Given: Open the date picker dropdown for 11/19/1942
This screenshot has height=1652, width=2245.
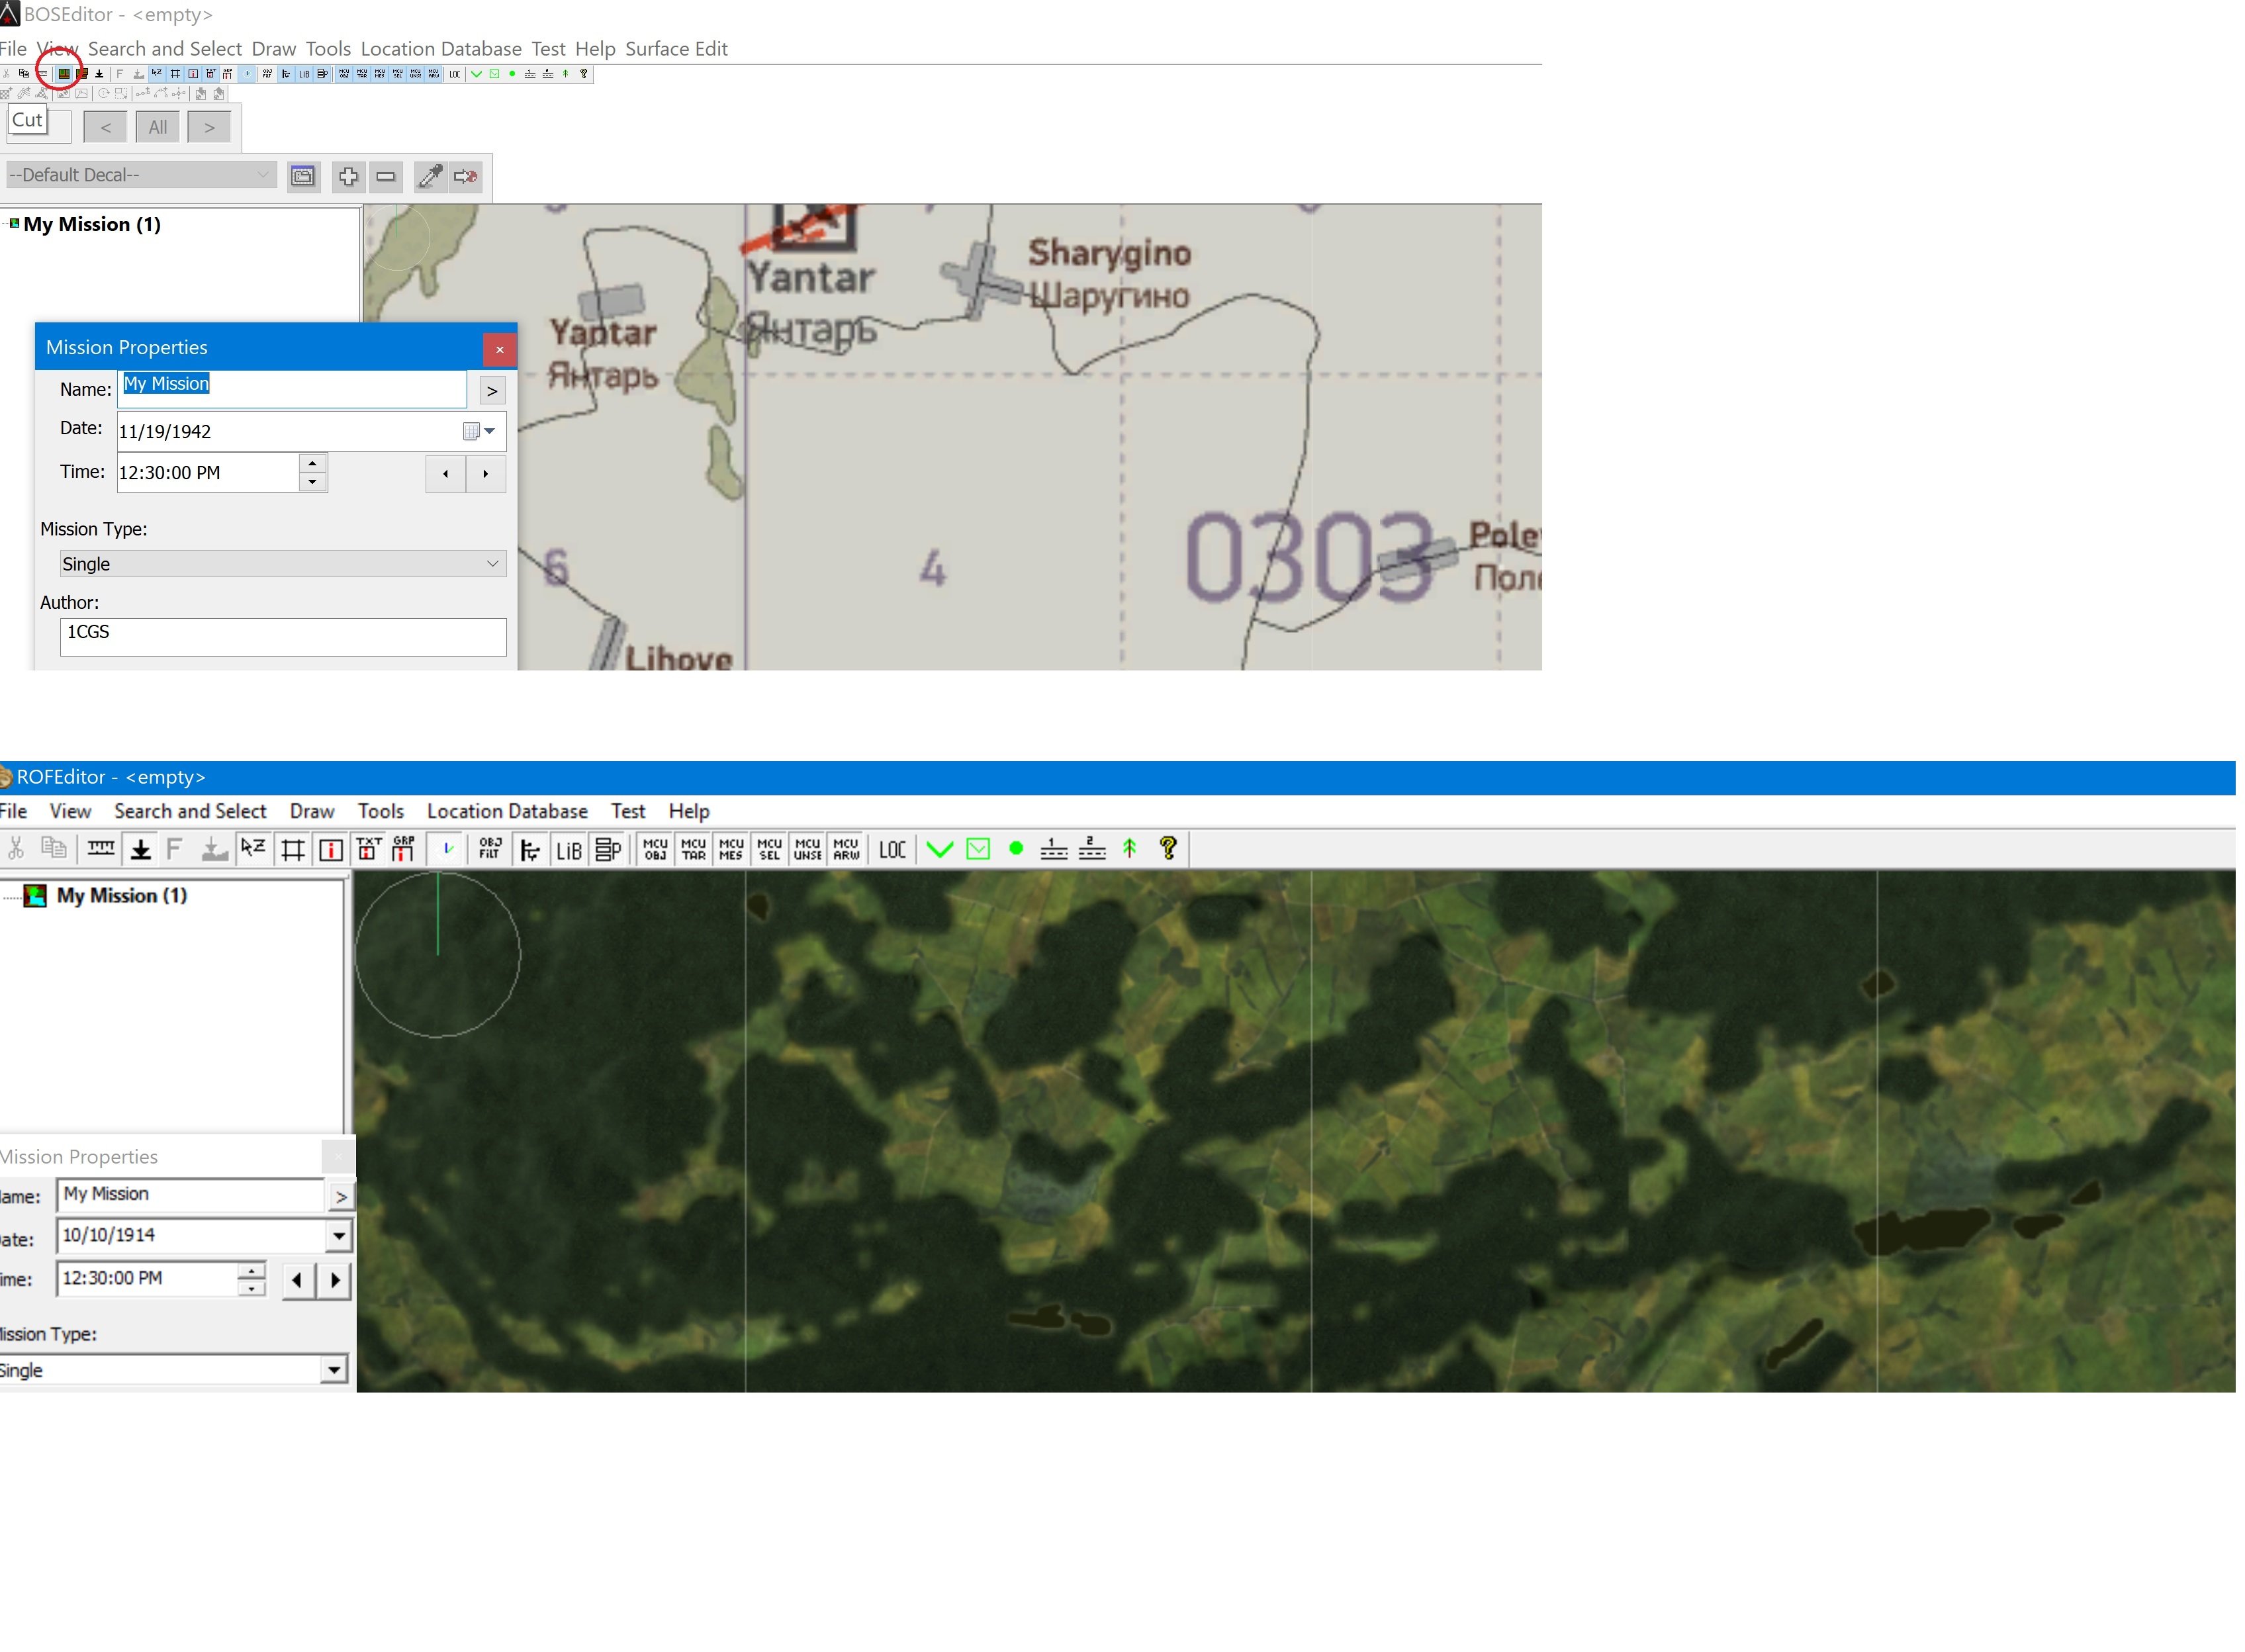Looking at the screenshot, I should [489, 432].
